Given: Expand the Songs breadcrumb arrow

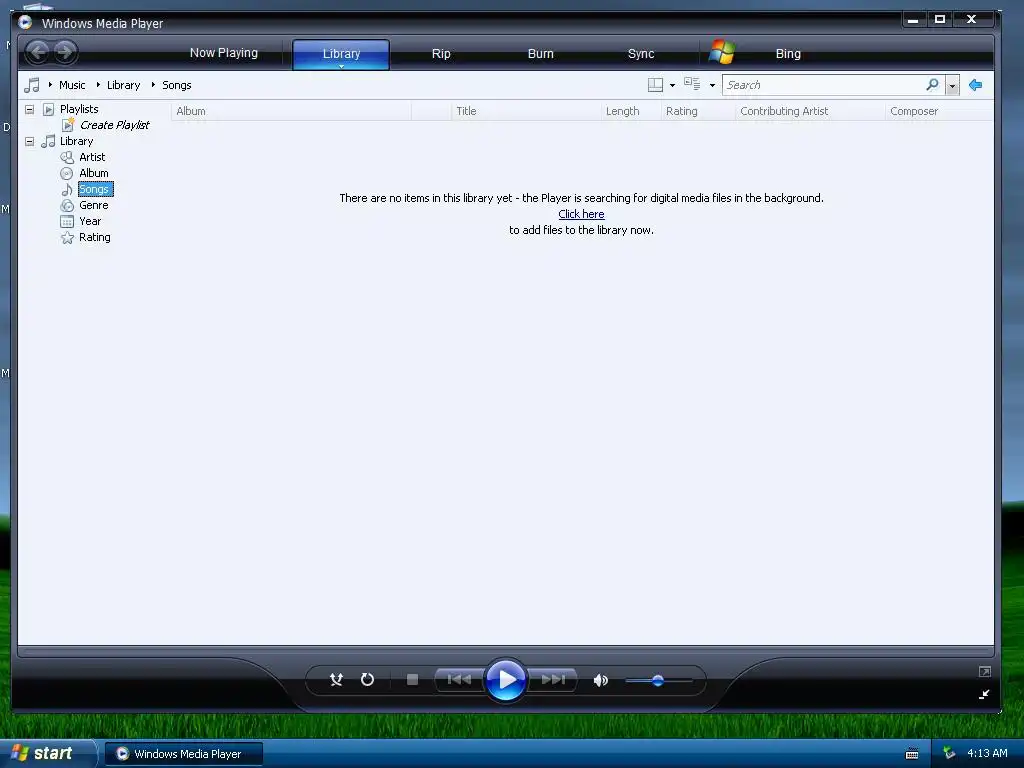Looking at the screenshot, I should [x=153, y=85].
